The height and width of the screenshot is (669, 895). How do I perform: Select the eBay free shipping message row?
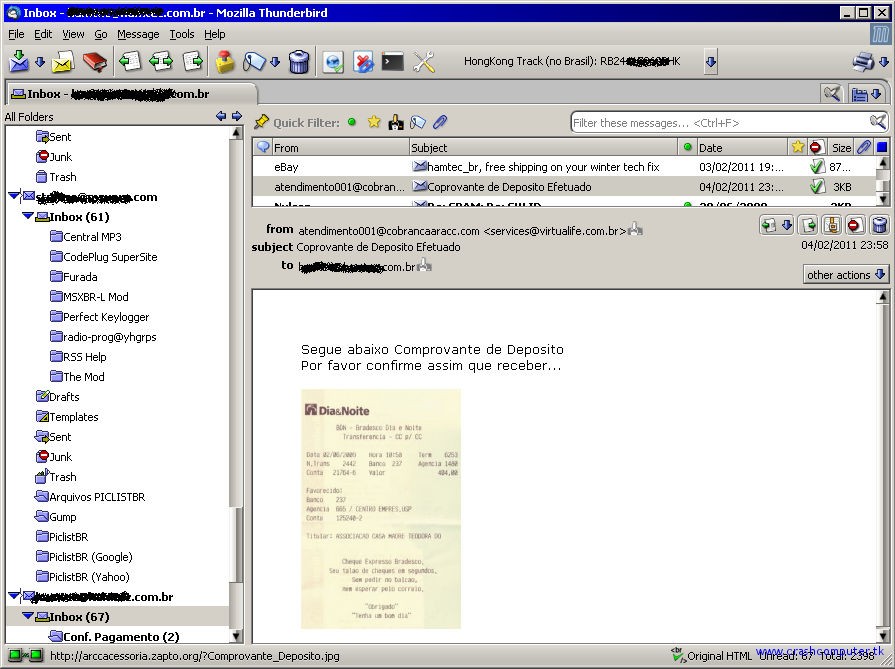pos(564,167)
